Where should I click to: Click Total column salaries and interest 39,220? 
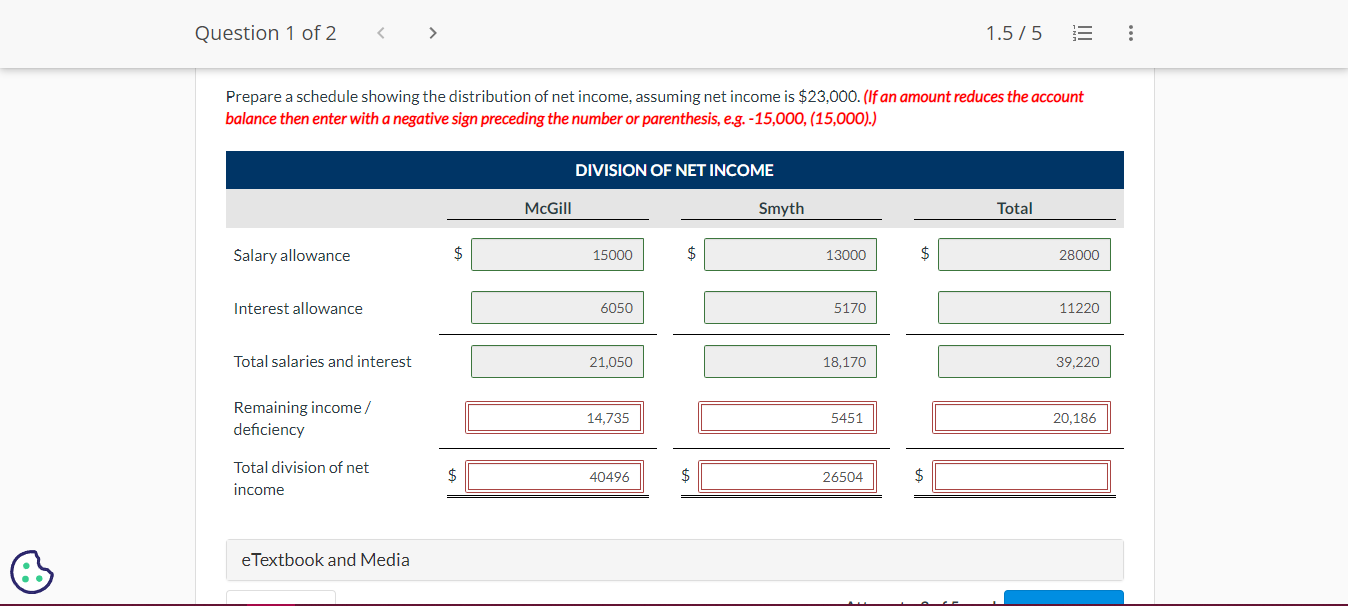click(1024, 362)
